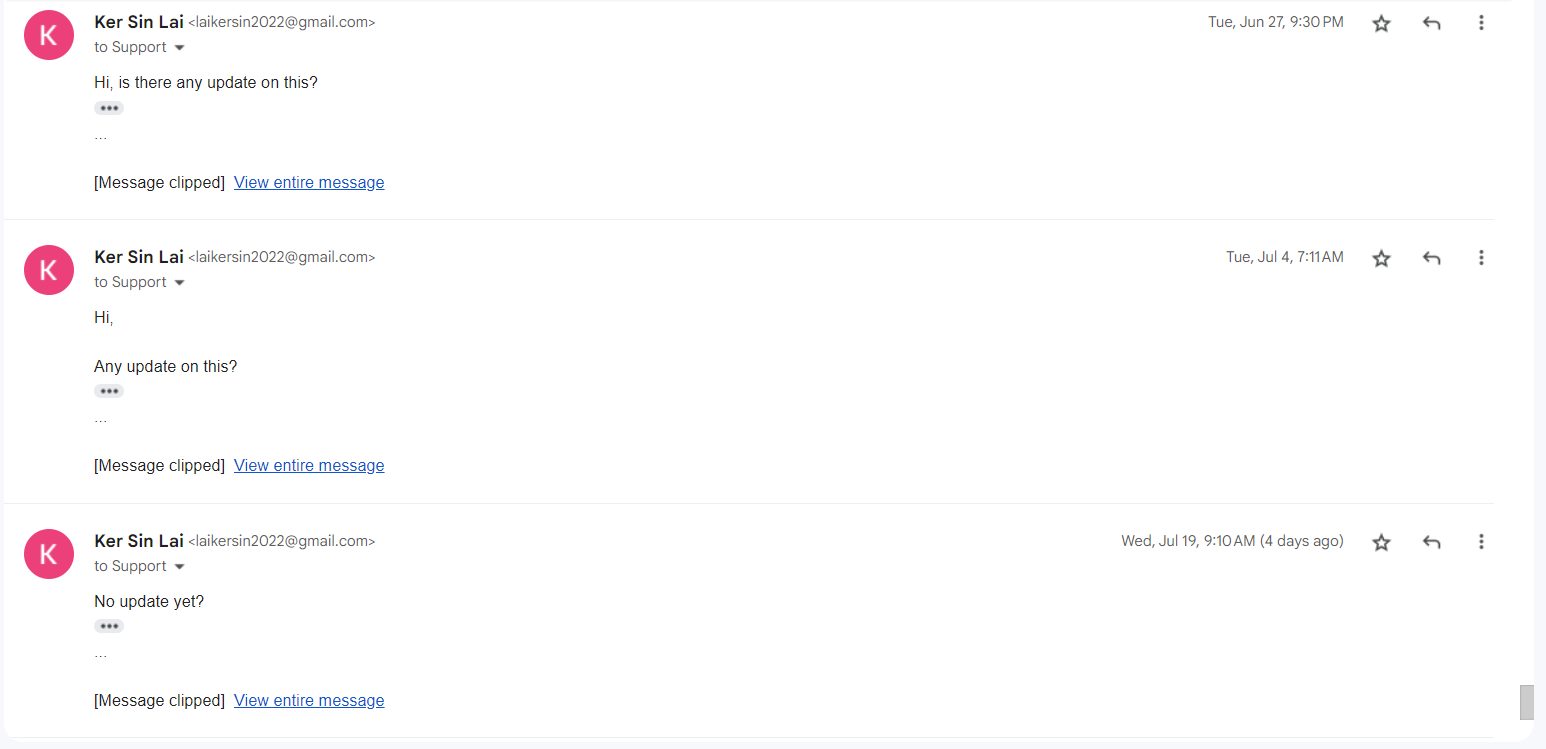The width and height of the screenshot is (1546, 749).
Task: View entire message for July 19 email
Action: [x=309, y=701]
